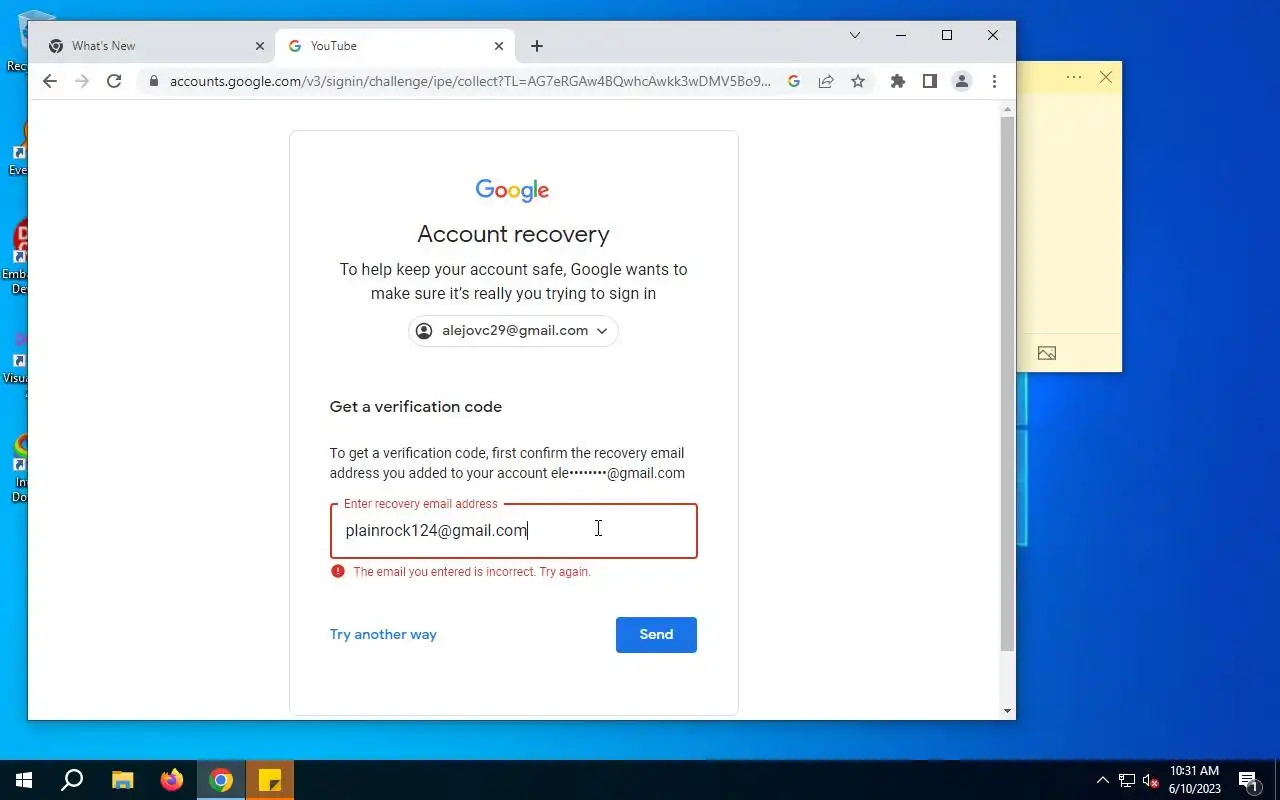Open a new tab

537,46
